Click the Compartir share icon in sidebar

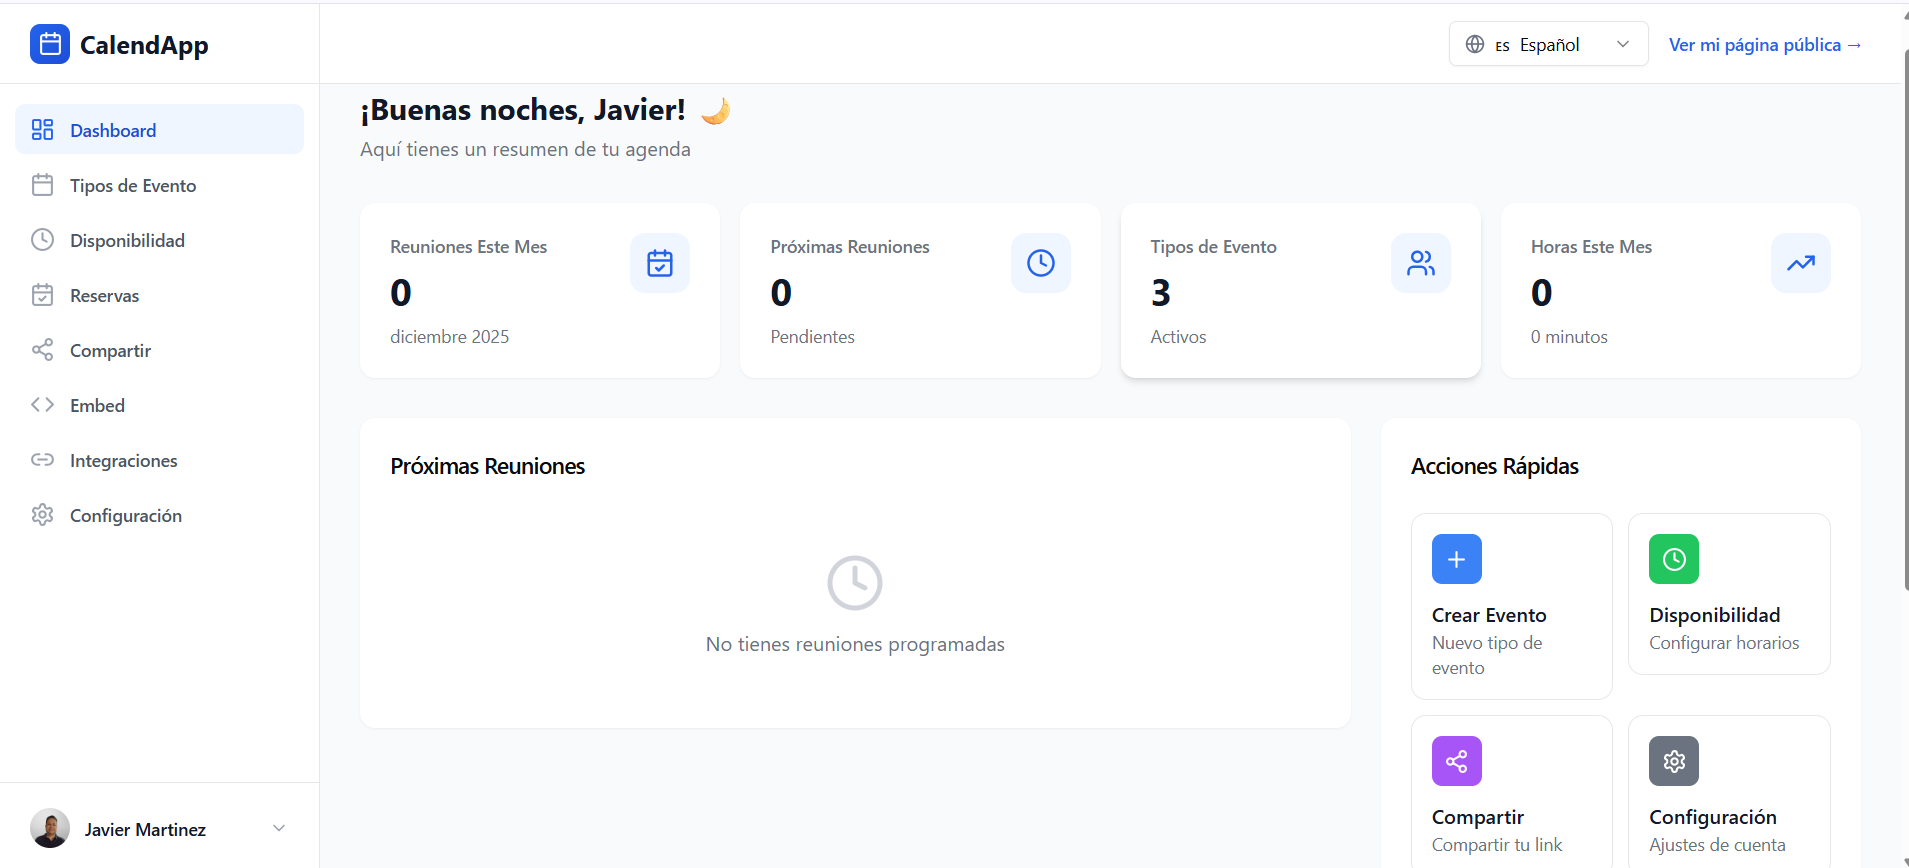(42, 350)
